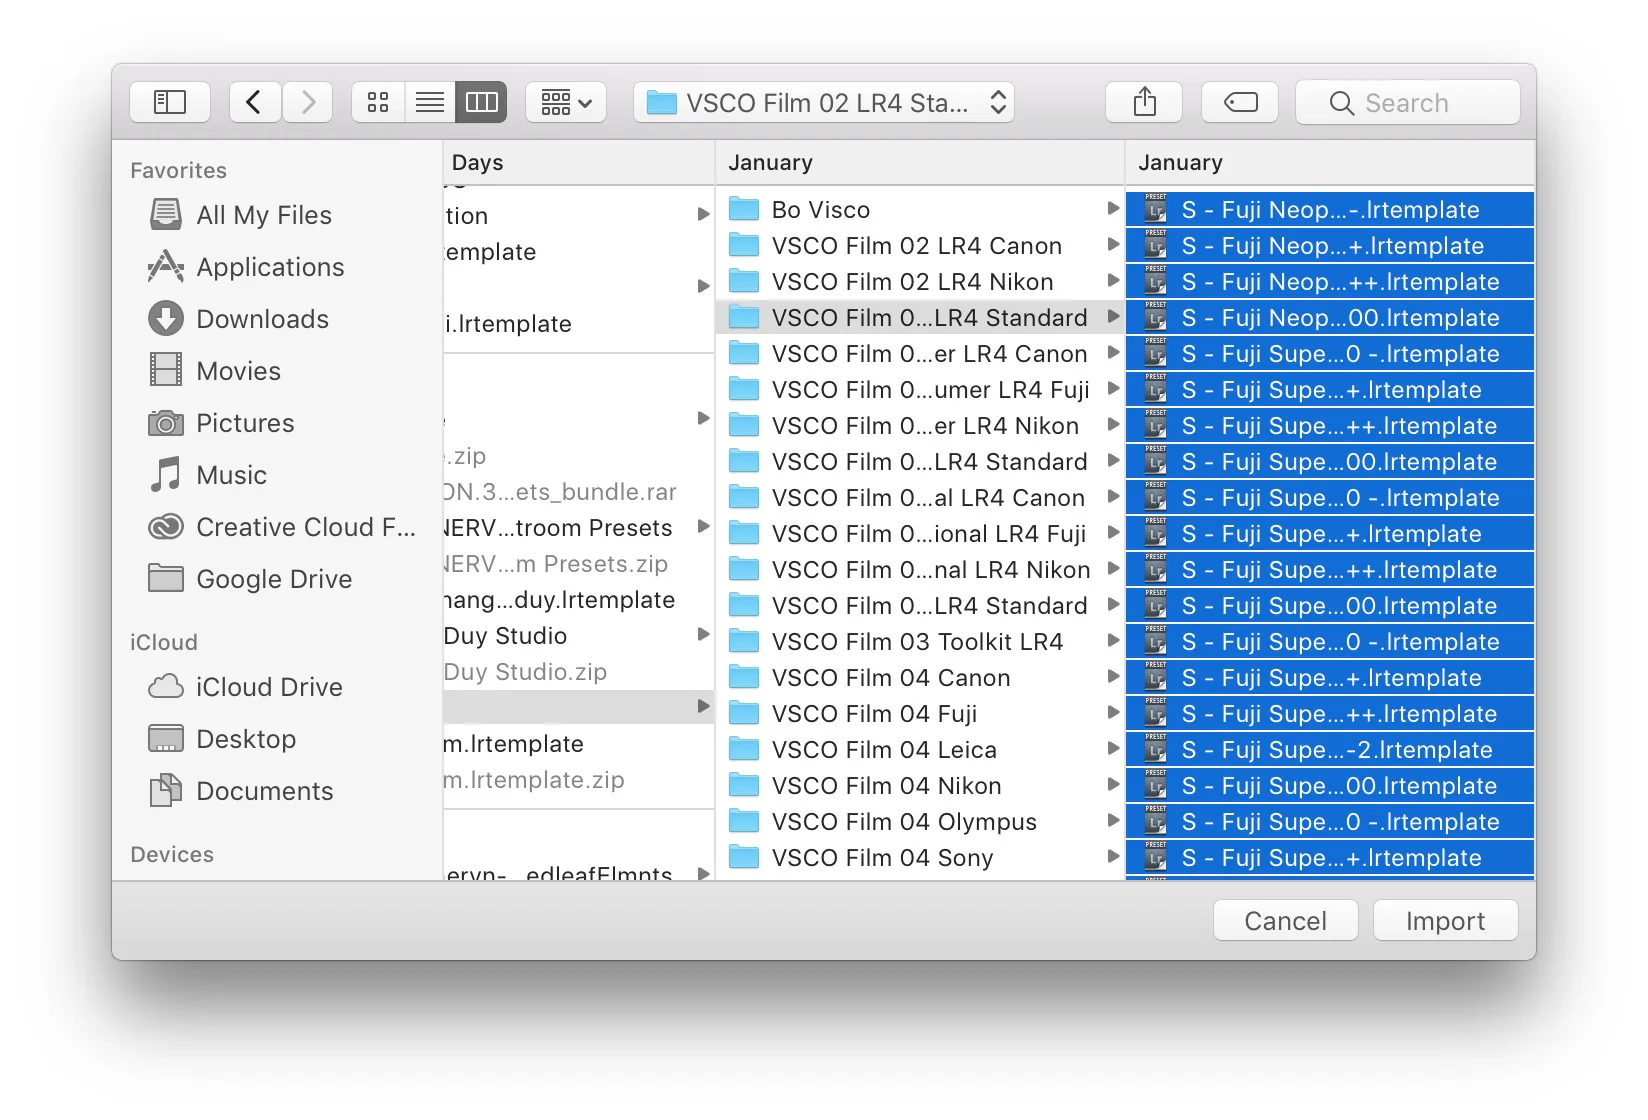Select VSCO Film 04 Fuji folder

tap(920, 714)
